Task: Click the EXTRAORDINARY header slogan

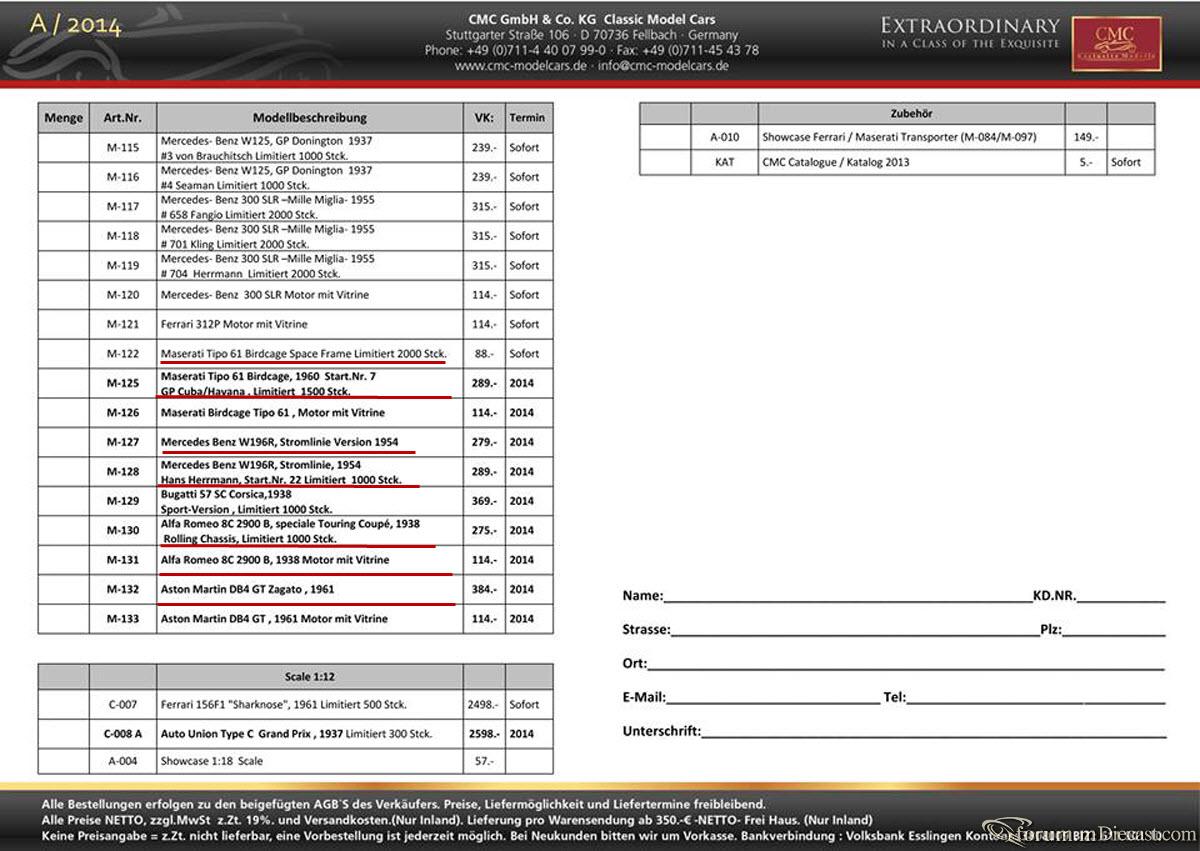Action: (969, 26)
